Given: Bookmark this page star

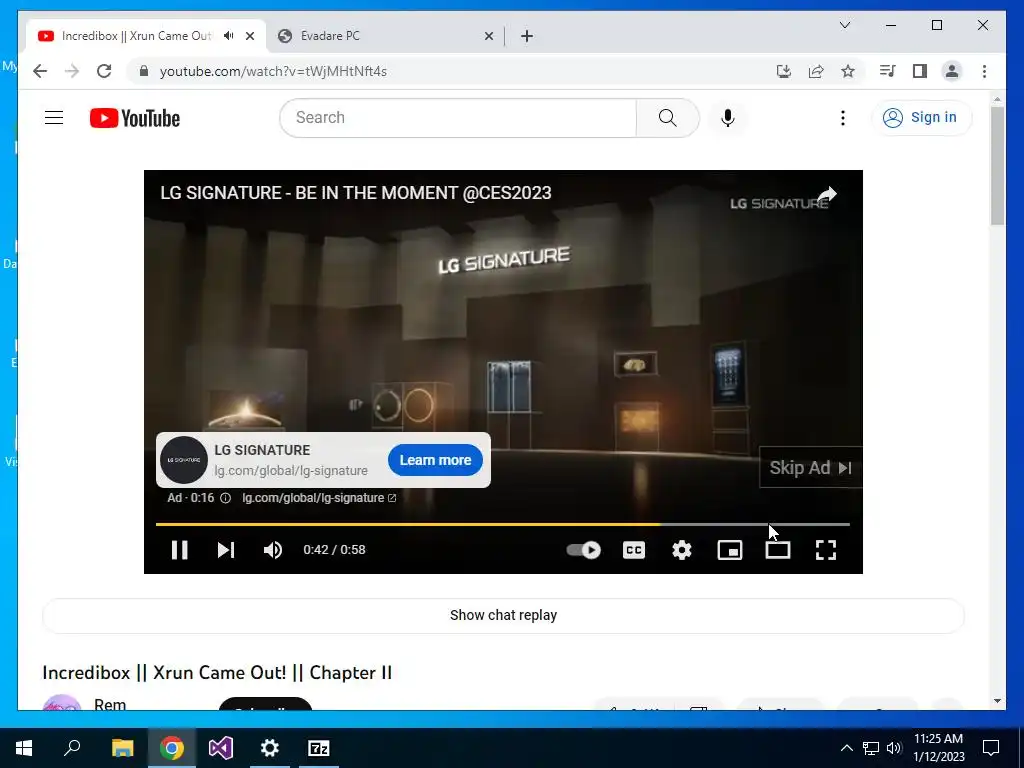Looking at the screenshot, I should point(848,71).
